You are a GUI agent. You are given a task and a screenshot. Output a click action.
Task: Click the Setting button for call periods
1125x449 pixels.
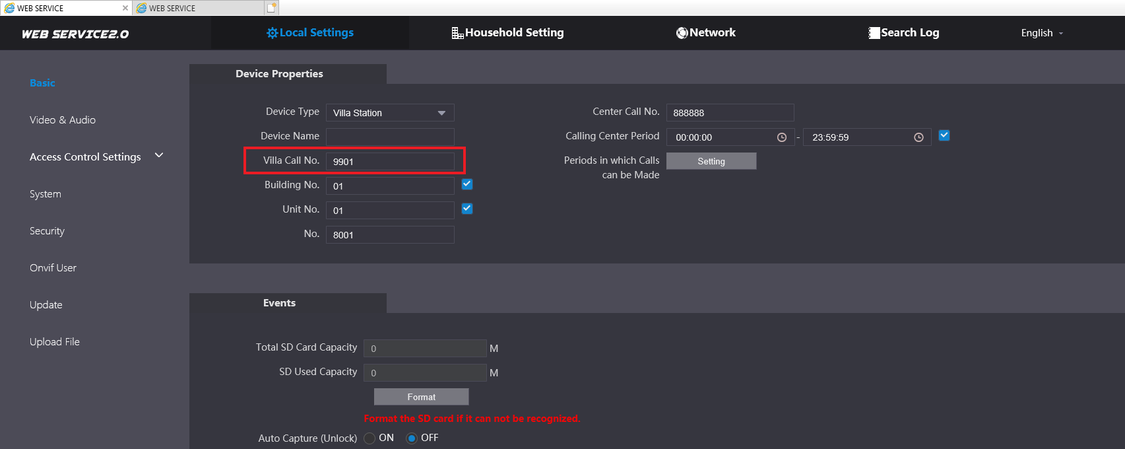(711, 161)
